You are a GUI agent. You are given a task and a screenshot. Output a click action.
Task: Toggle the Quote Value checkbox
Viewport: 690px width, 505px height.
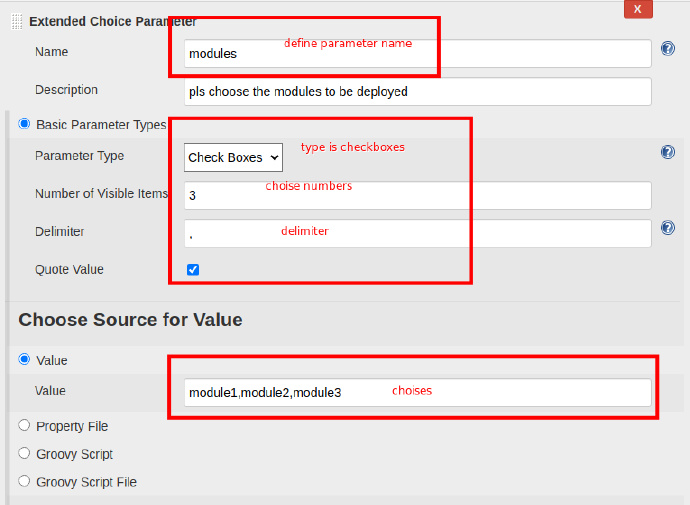pos(193,270)
